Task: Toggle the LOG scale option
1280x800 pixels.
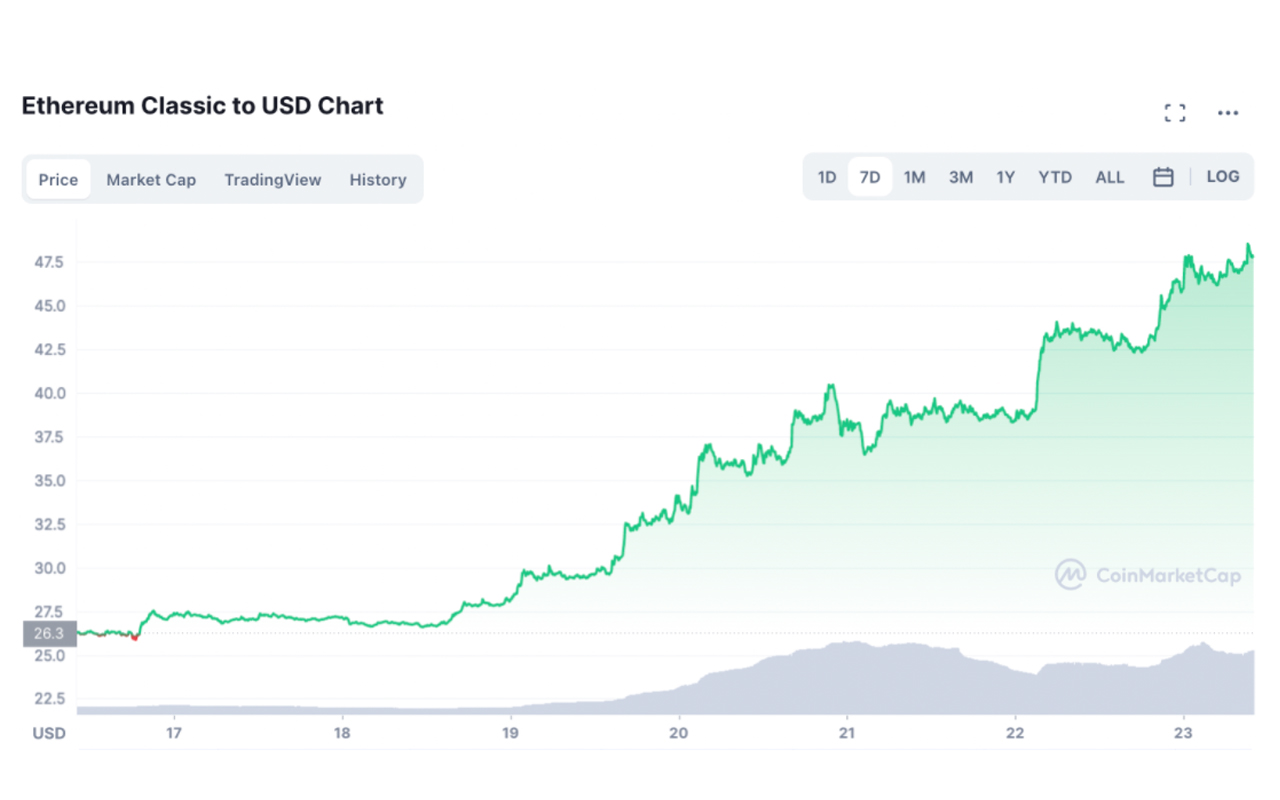Action: (1223, 177)
